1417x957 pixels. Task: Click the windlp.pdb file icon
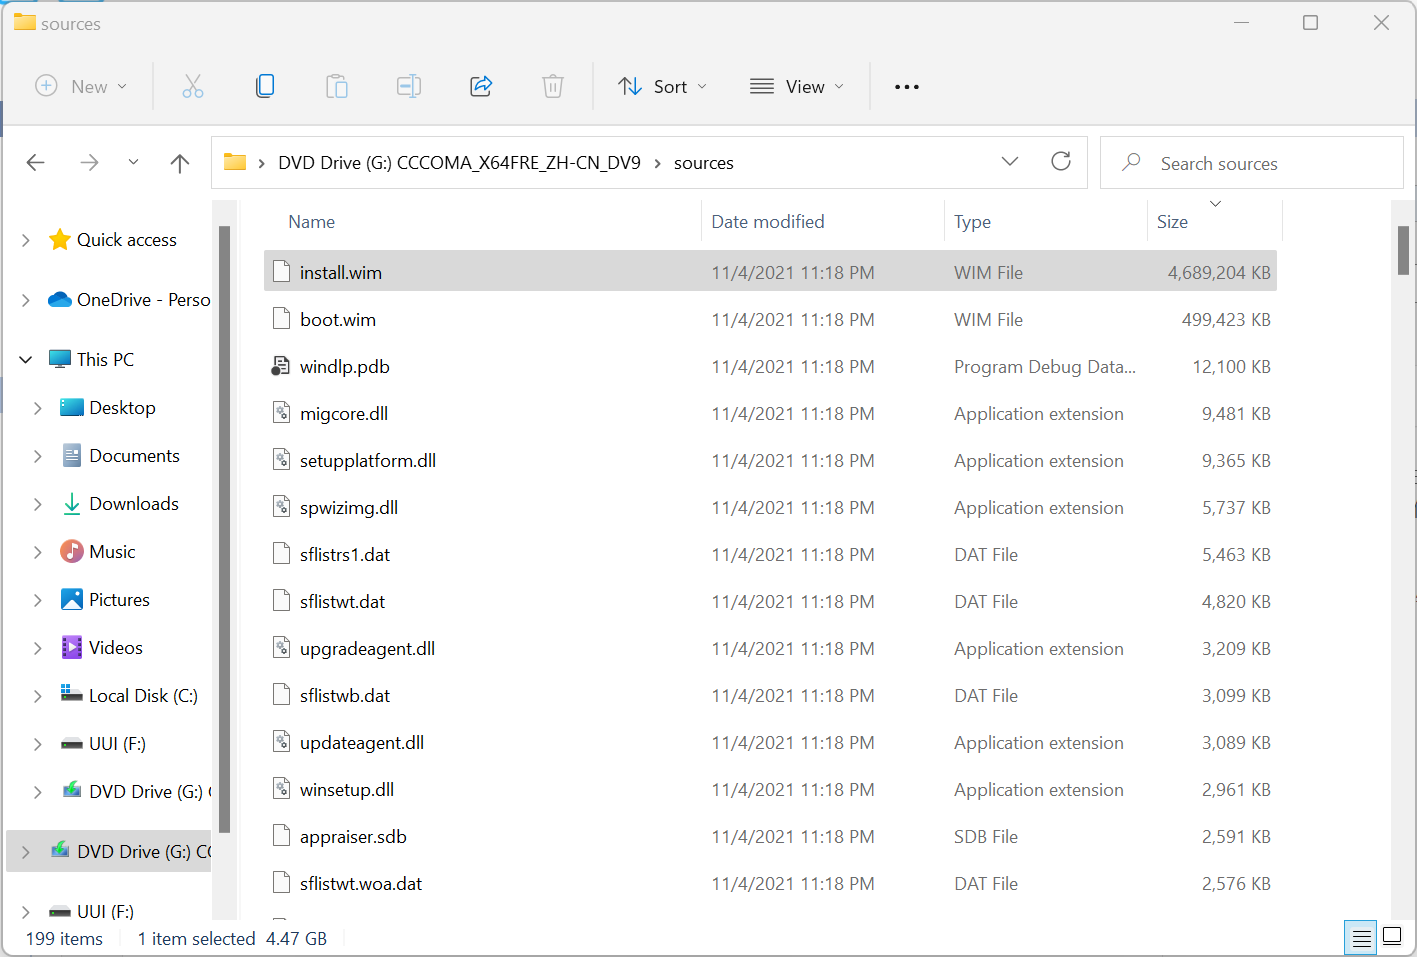pyautogui.click(x=281, y=366)
